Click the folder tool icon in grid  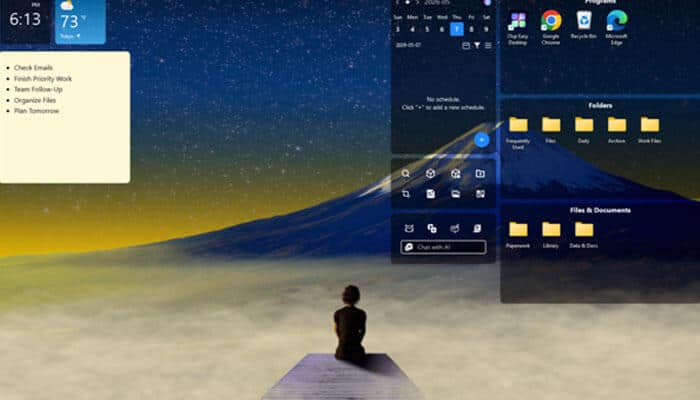tap(480, 173)
